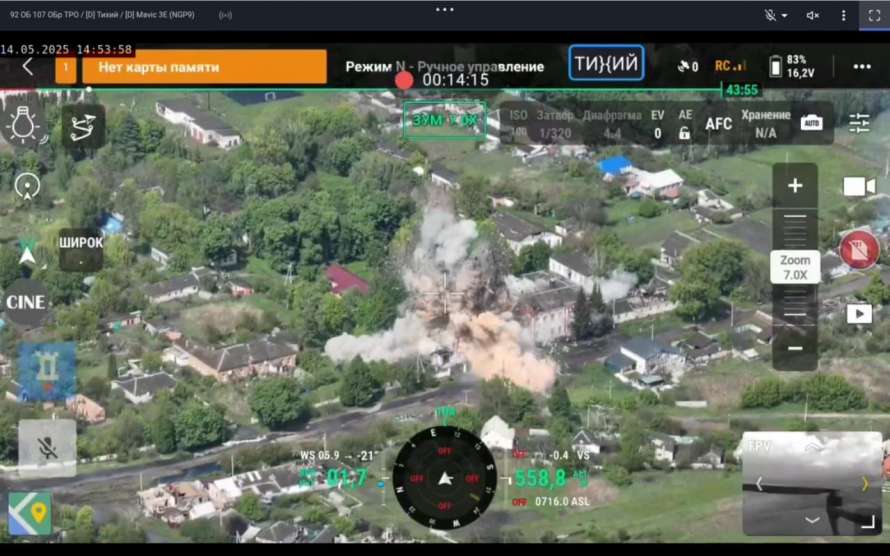Click the 14.05.2025 14:53:58 timestamp
The image size is (890, 556).
pyautogui.click(x=66, y=49)
